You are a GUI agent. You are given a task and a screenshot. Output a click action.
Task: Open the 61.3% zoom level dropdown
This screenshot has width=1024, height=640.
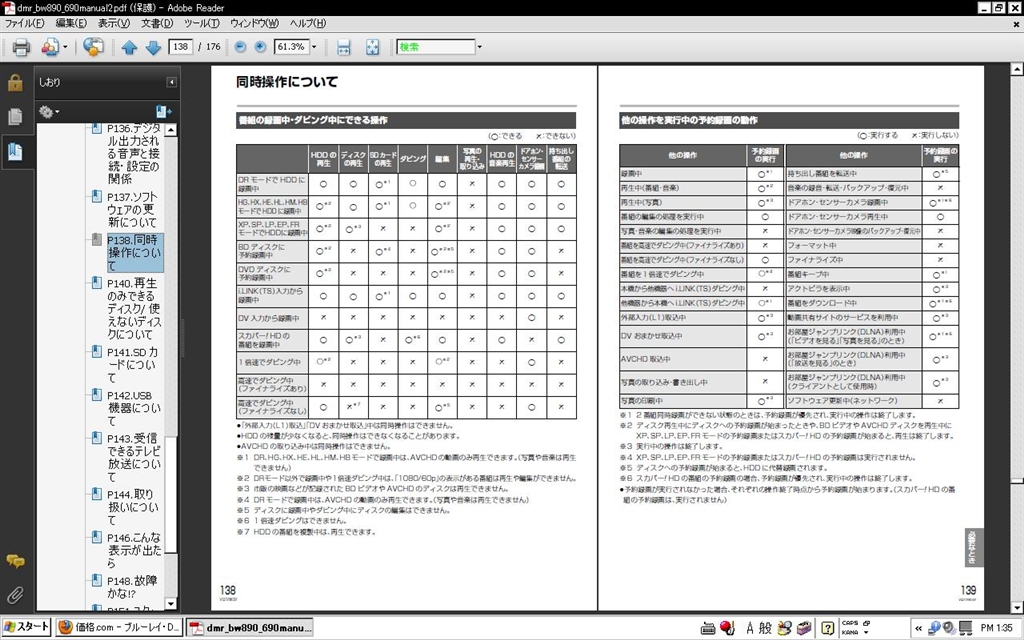pyautogui.click(x=313, y=47)
